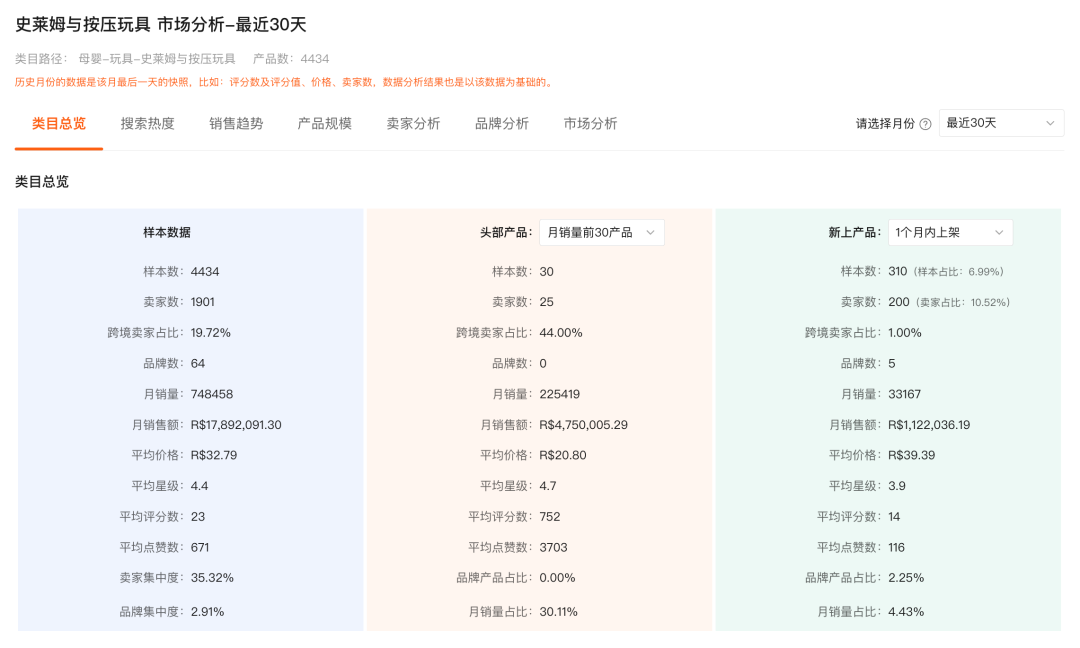
Task: Click new products cross-border ratio 1.00%
Action: tap(905, 333)
